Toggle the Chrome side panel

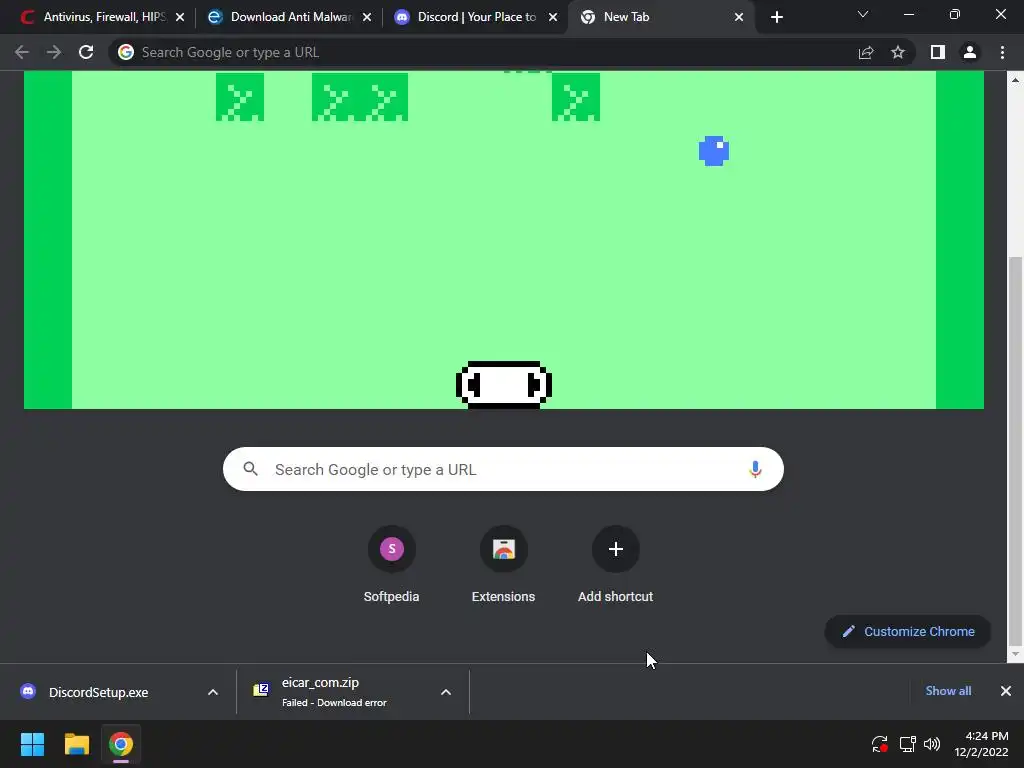(x=938, y=52)
